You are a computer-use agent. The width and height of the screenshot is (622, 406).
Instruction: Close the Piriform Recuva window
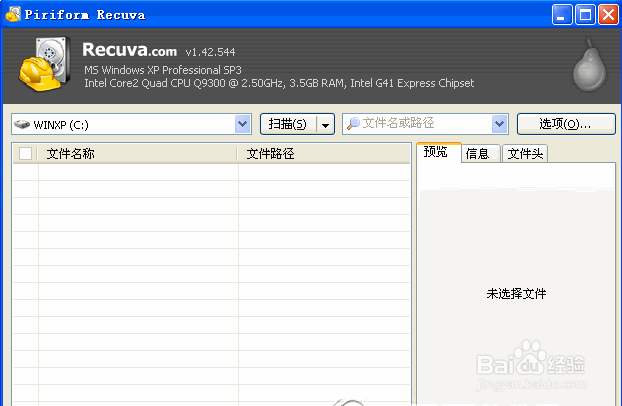pyautogui.click(x=609, y=15)
